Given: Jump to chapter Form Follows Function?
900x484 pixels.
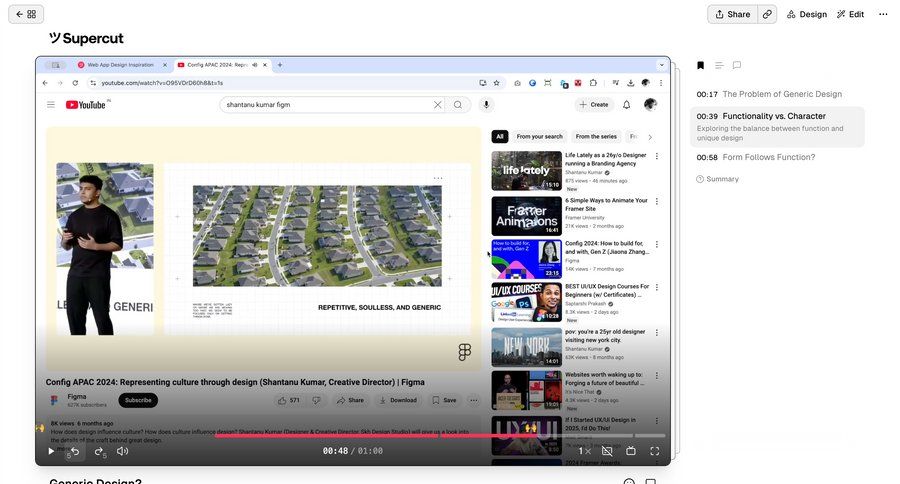Looking at the screenshot, I should 756,157.
